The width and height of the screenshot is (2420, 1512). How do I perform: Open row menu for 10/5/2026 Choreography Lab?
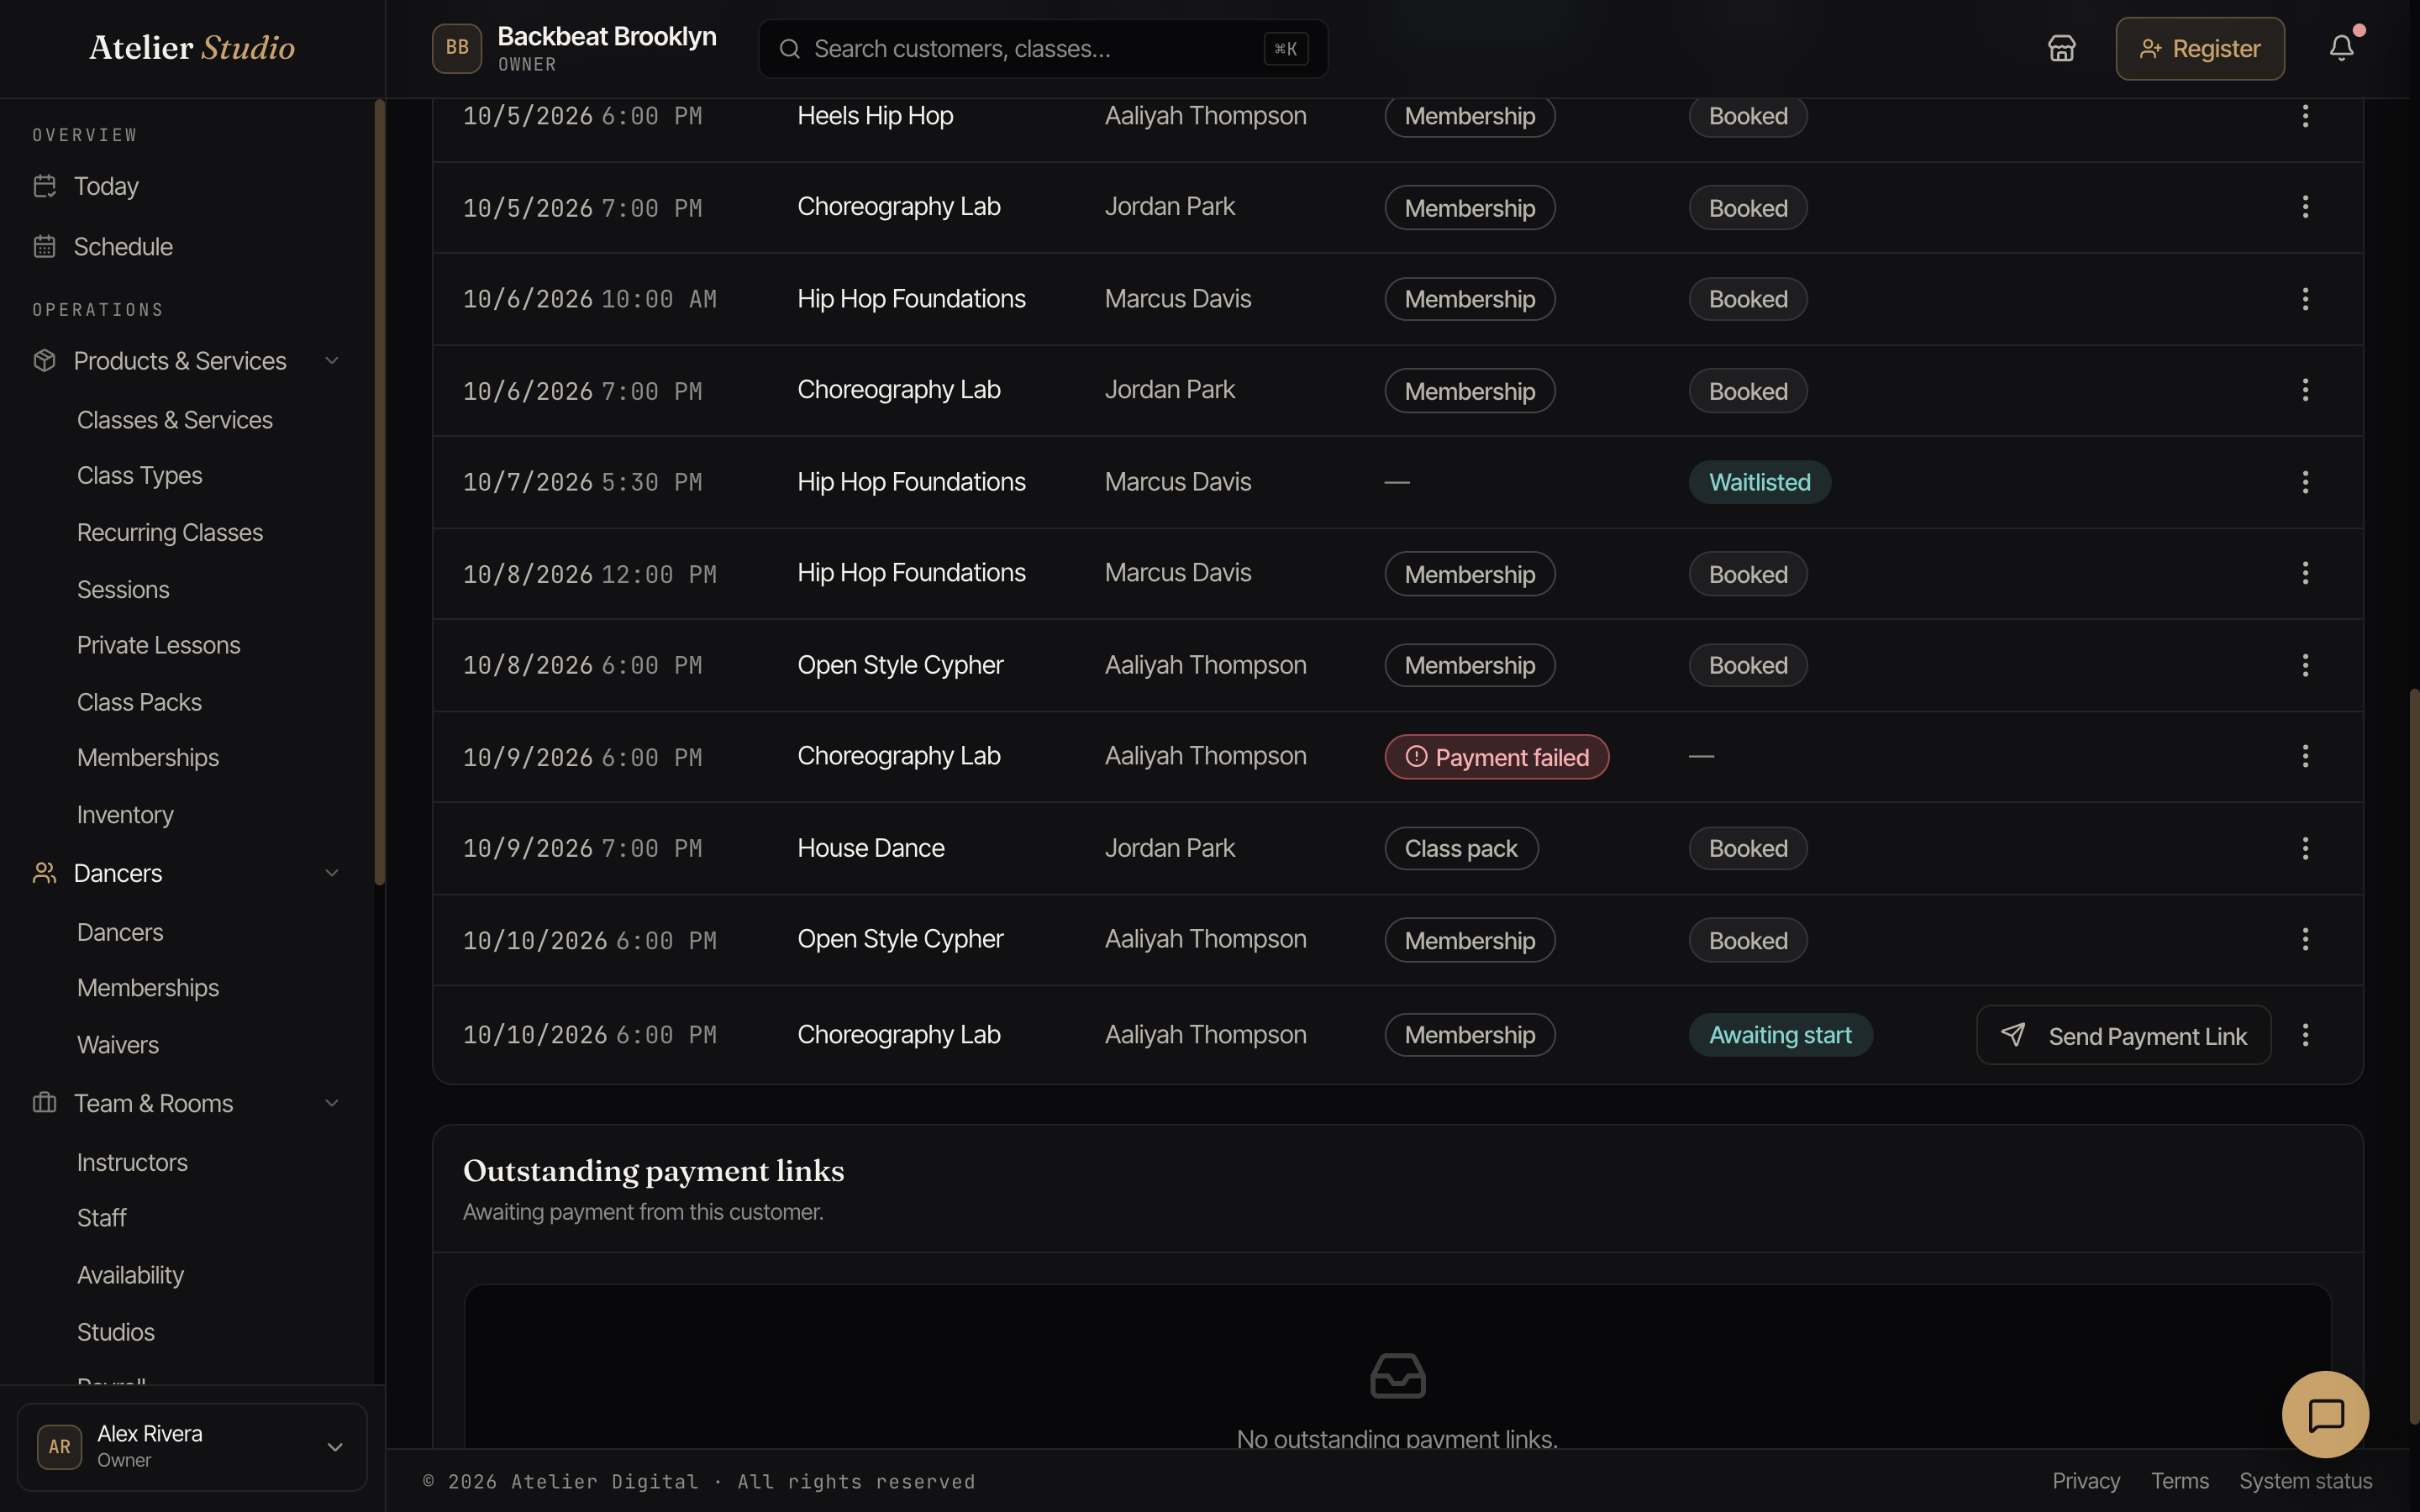[2305, 207]
